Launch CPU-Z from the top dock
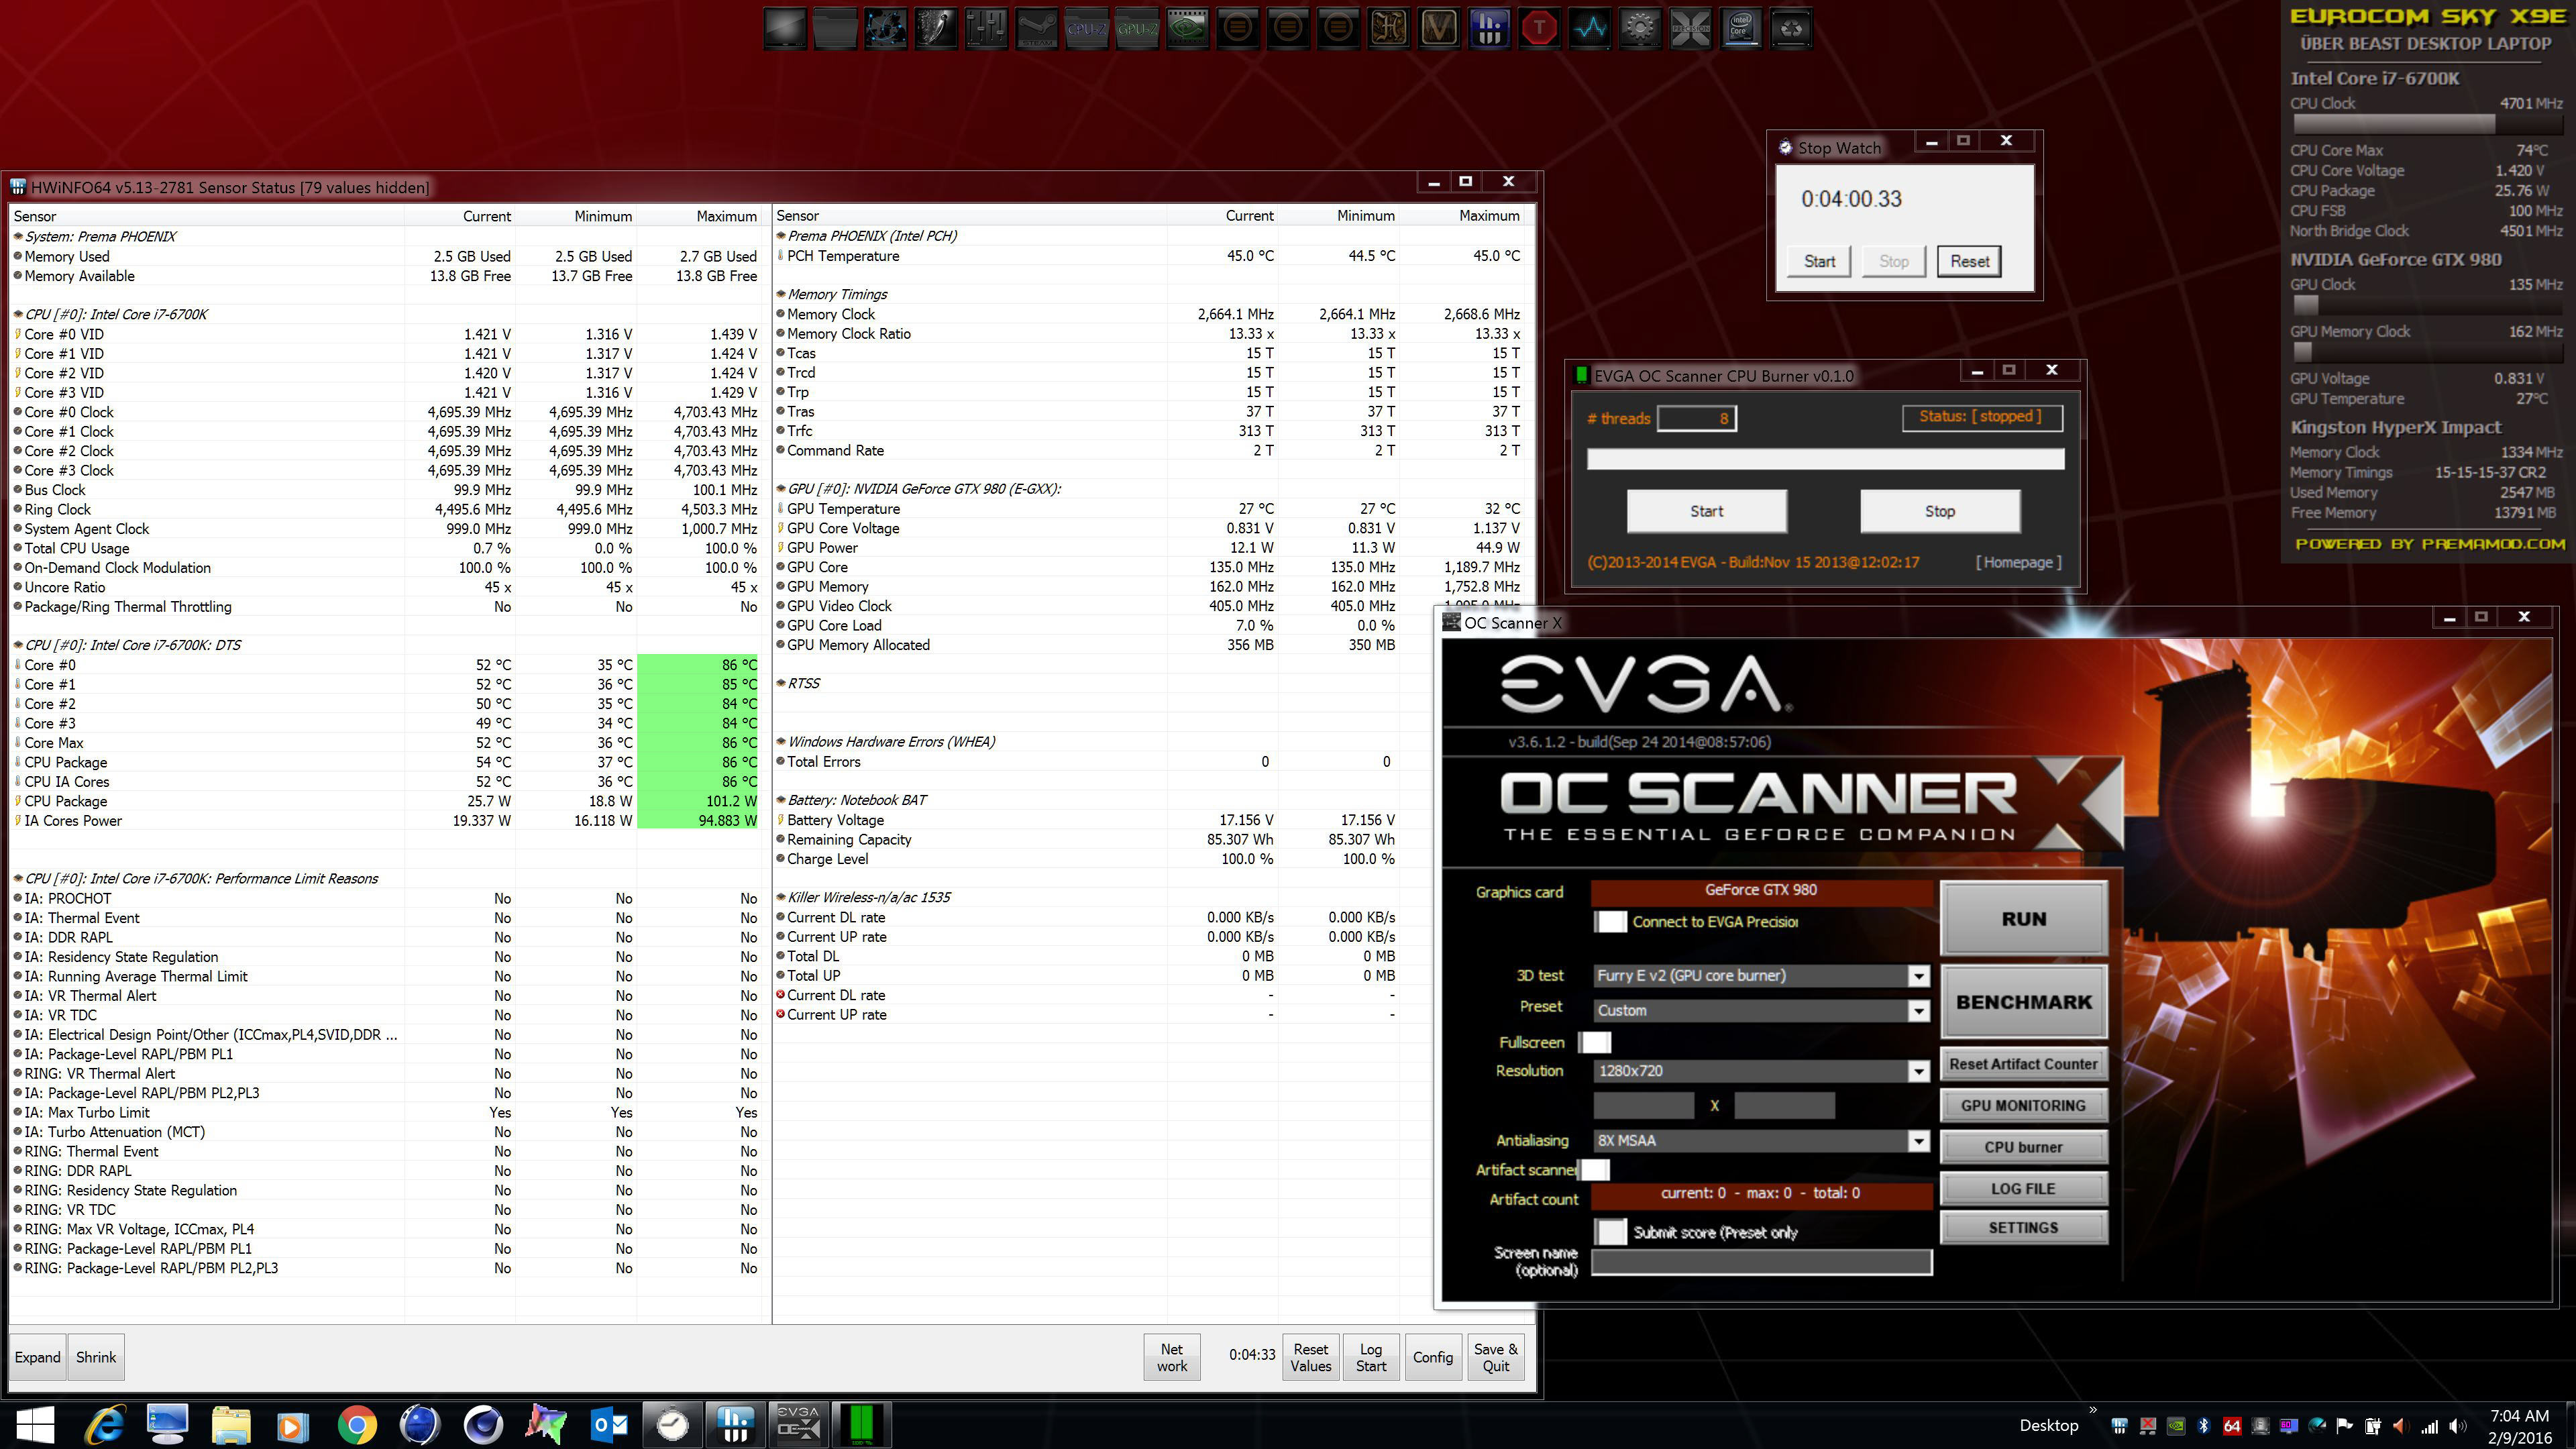Screen dimensions: 2576x1449 pos(1087,29)
